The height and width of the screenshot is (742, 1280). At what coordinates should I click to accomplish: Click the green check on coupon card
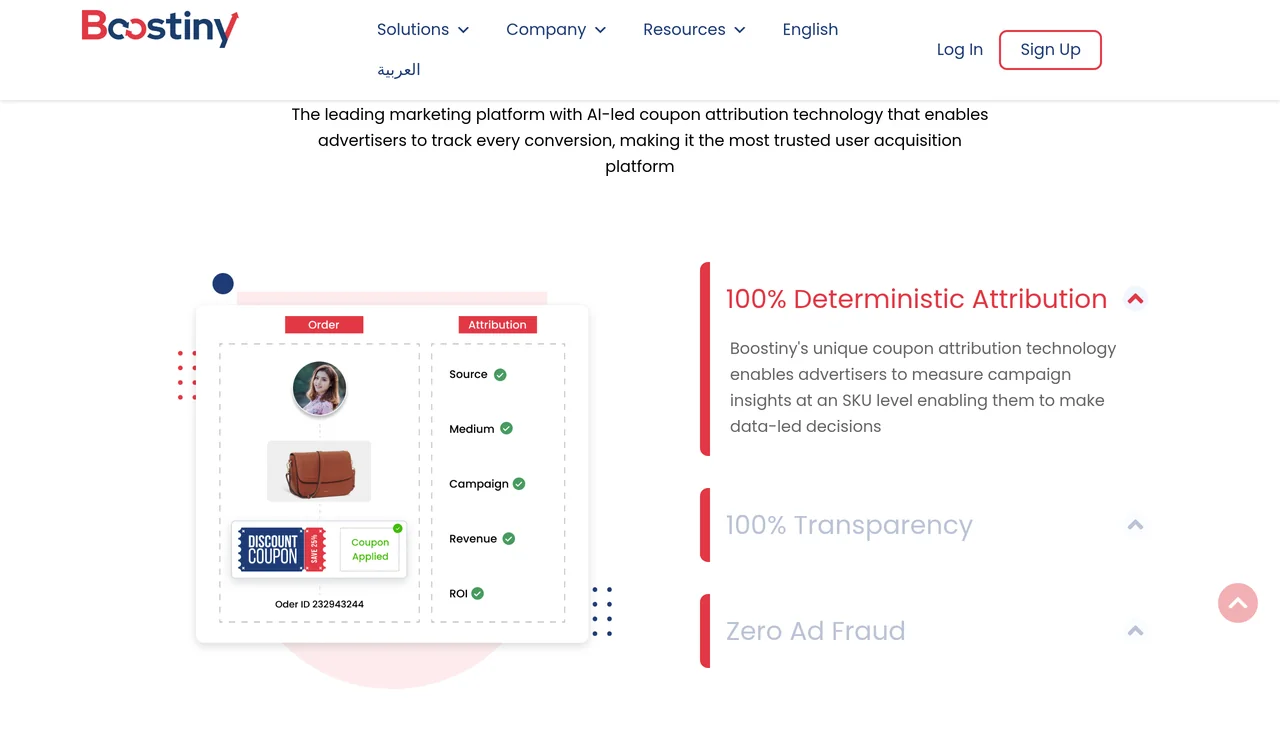pos(398,528)
